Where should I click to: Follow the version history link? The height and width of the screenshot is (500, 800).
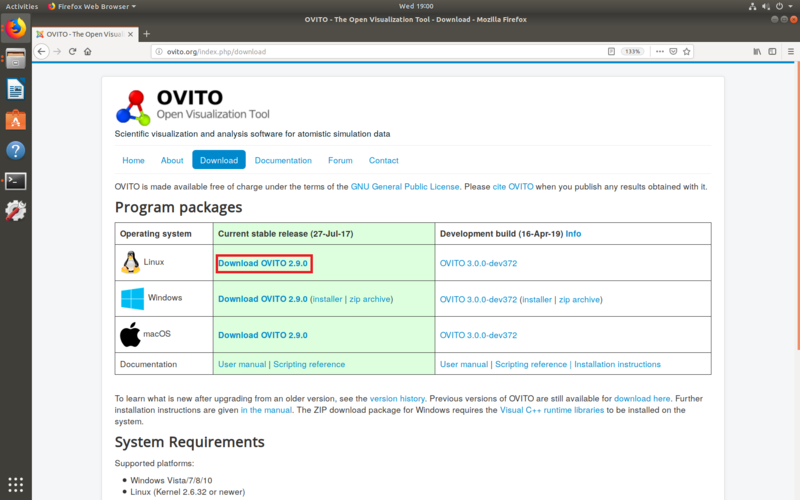397,398
